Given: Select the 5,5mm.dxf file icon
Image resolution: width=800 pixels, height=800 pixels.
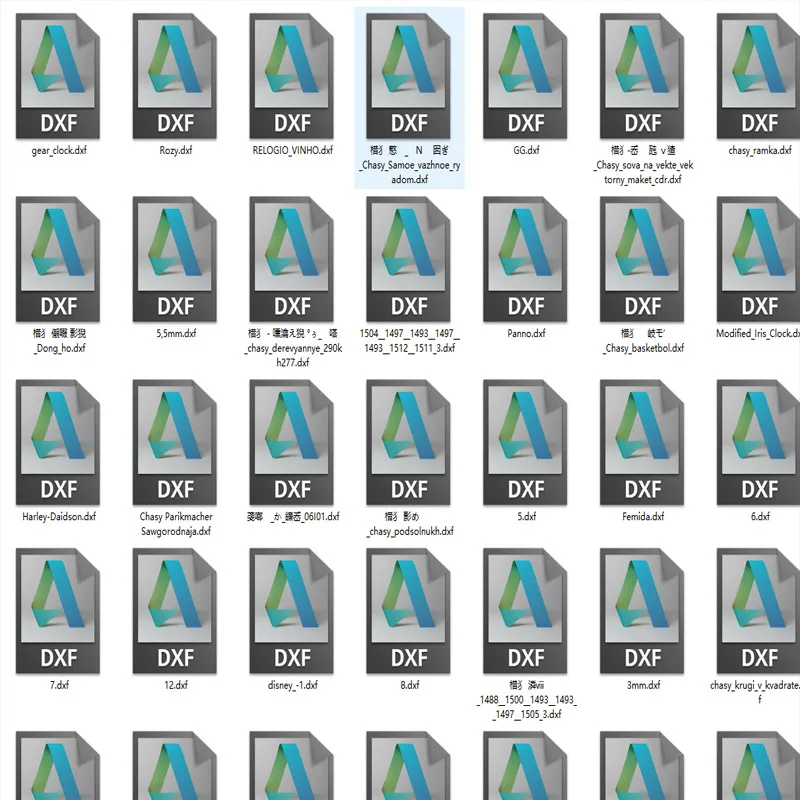Looking at the screenshot, I should [174, 259].
